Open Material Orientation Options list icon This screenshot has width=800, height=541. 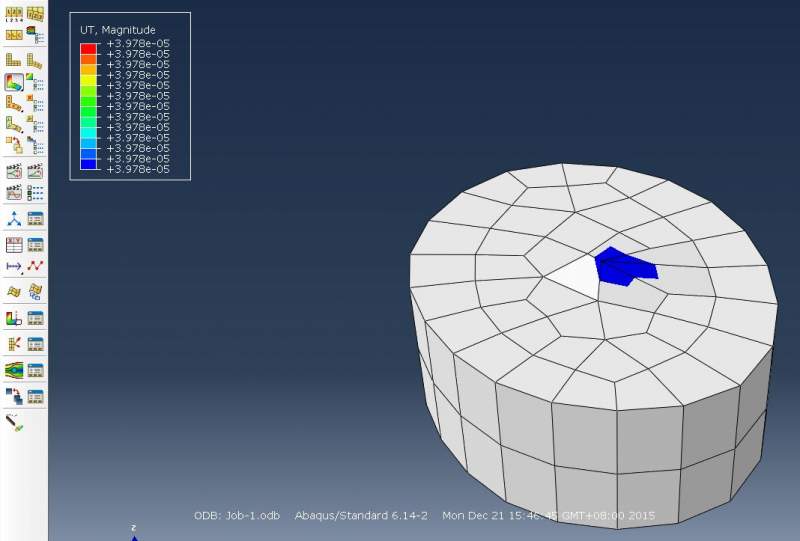[x=35, y=125]
